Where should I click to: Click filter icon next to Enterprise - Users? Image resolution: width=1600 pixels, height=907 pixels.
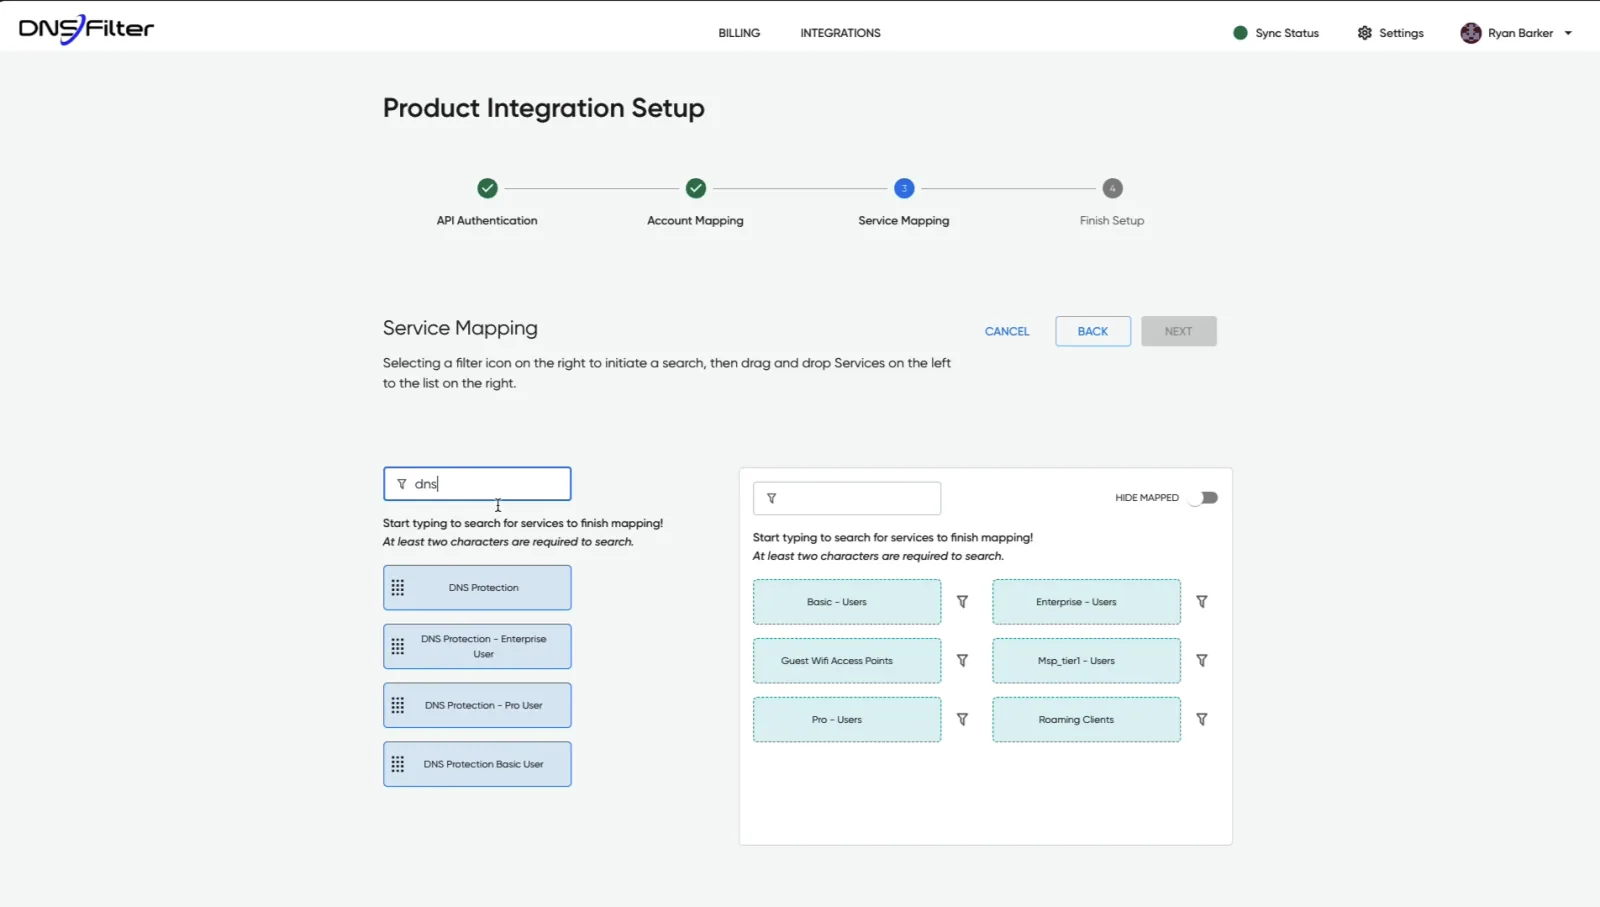[x=1202, y=602]
